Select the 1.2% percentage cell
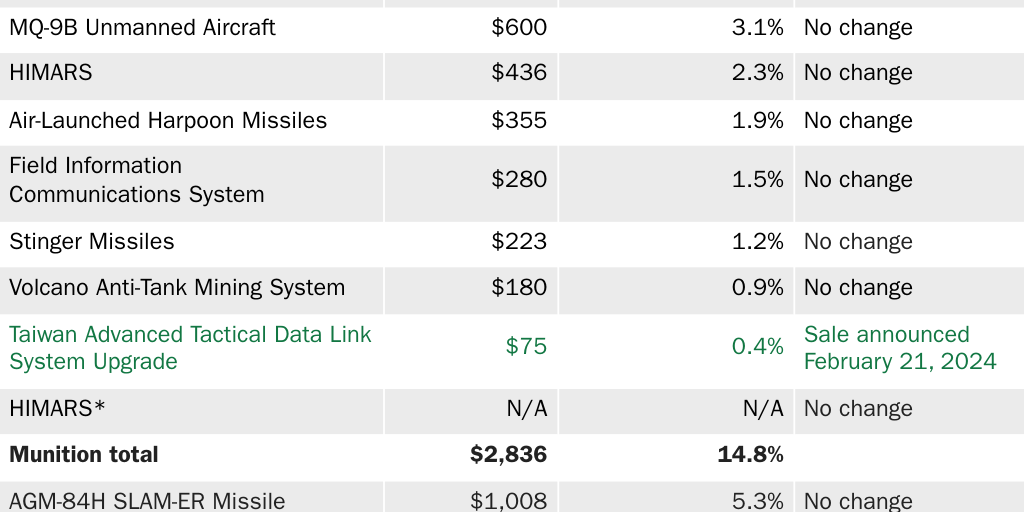 (x=757, y=242)
